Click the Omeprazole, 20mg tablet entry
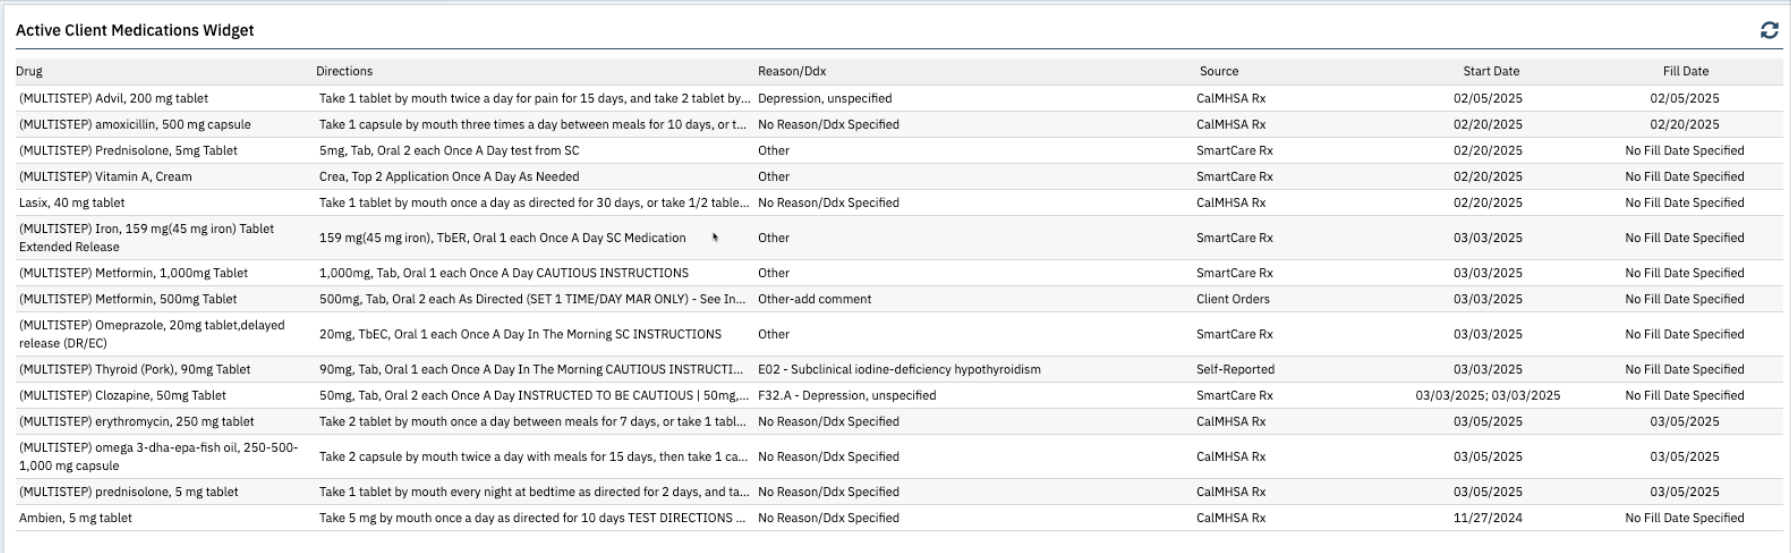The width and height of the screenshot is (1791, 553). pyautogui.click(x=152, y=334)
